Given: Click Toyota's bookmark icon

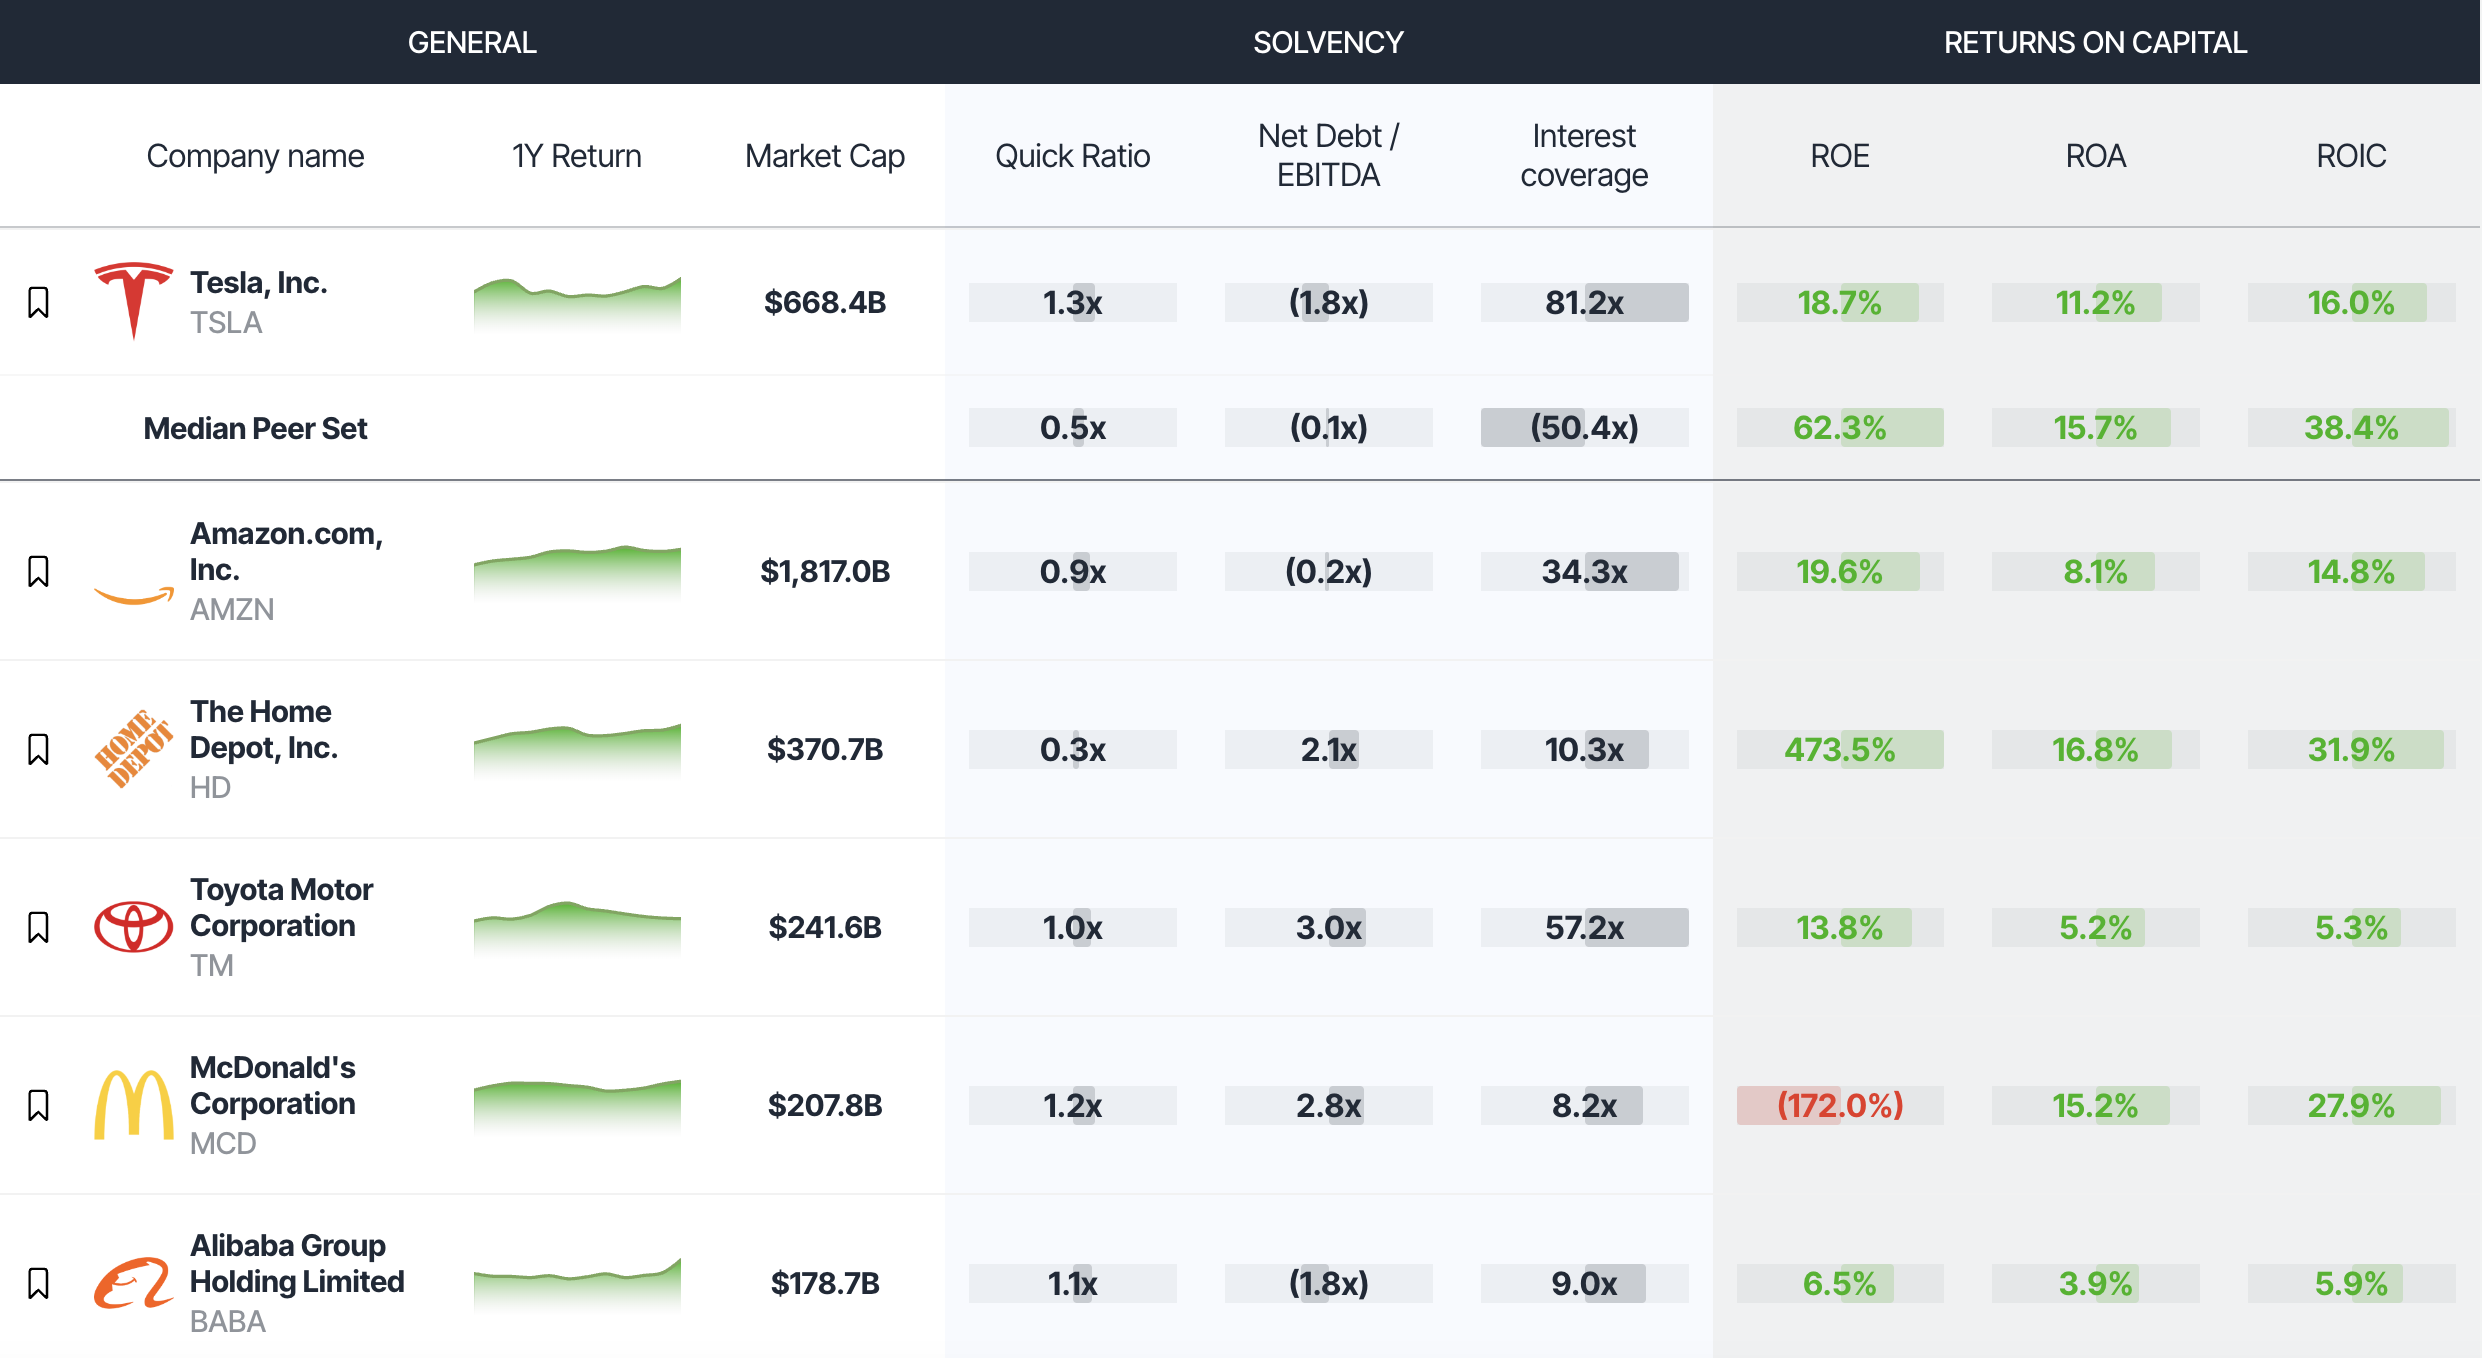Looking at the screenshot, I should [x=39, y=926].
